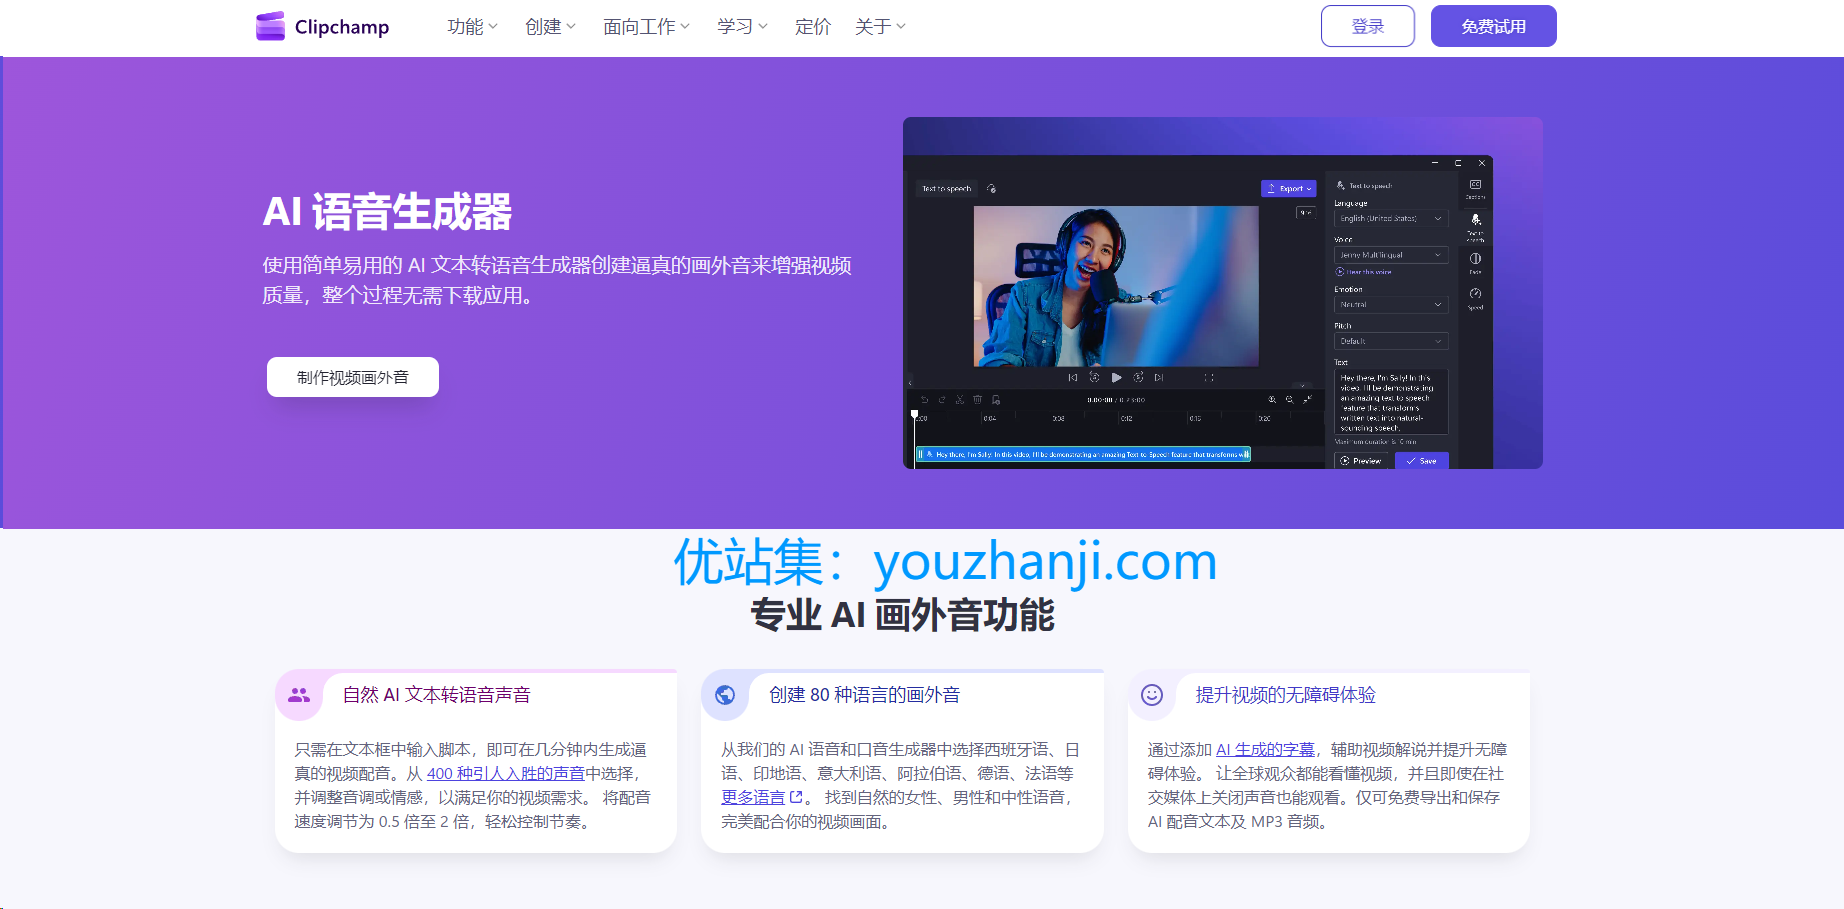
Task: Click the forward 5 seconds icon
Action: point(1138,378)
